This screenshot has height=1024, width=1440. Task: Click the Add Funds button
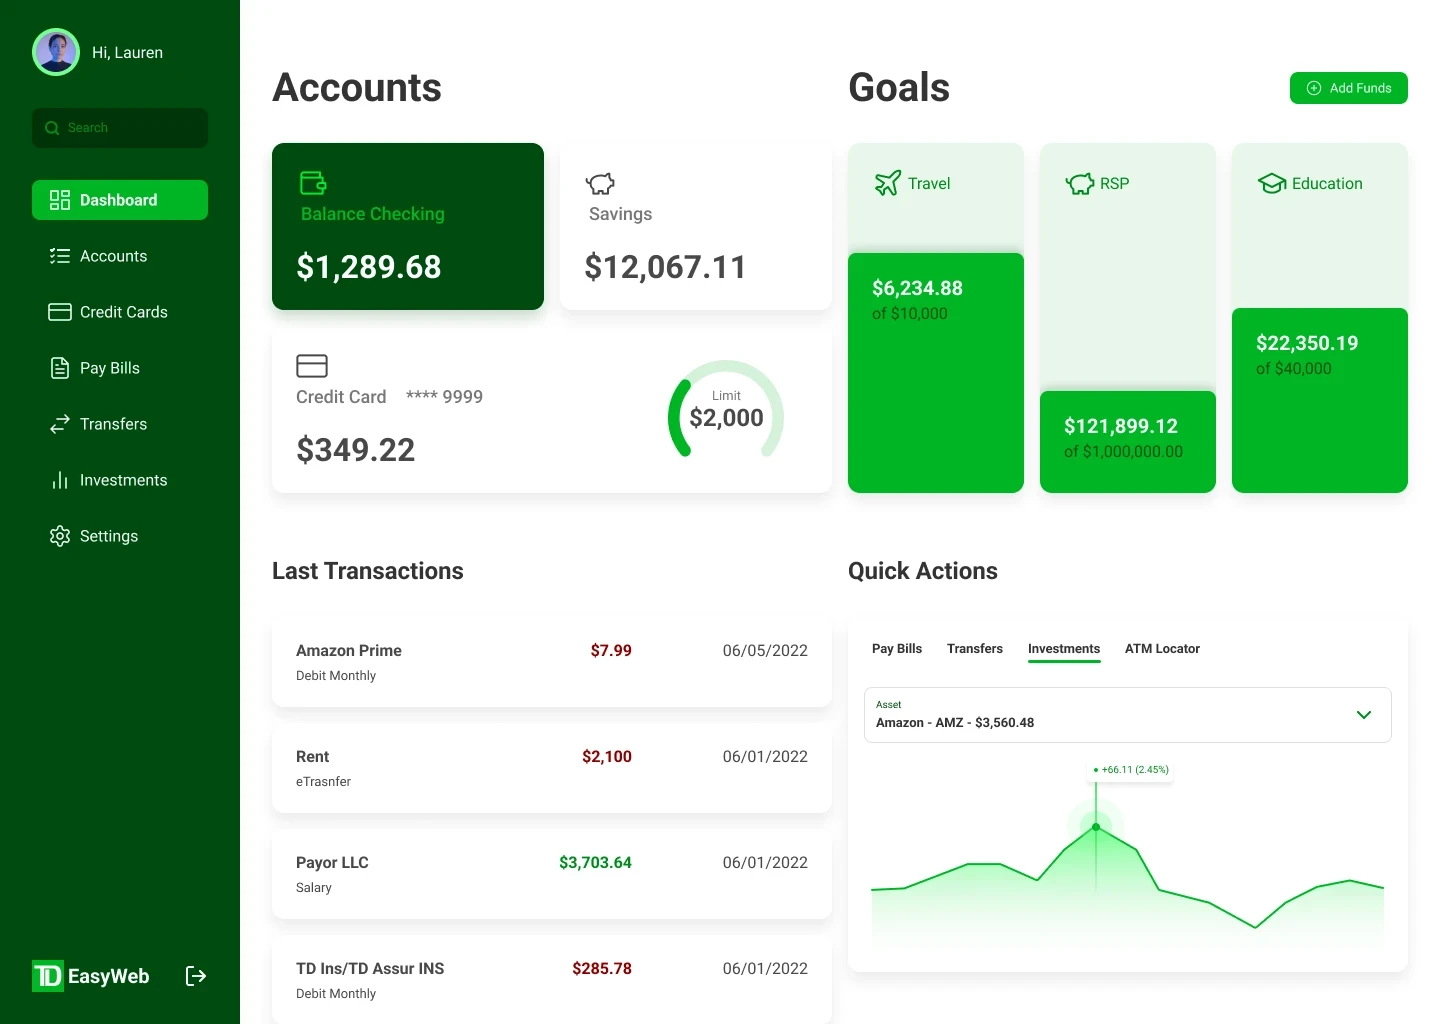tap(1349, 88)
